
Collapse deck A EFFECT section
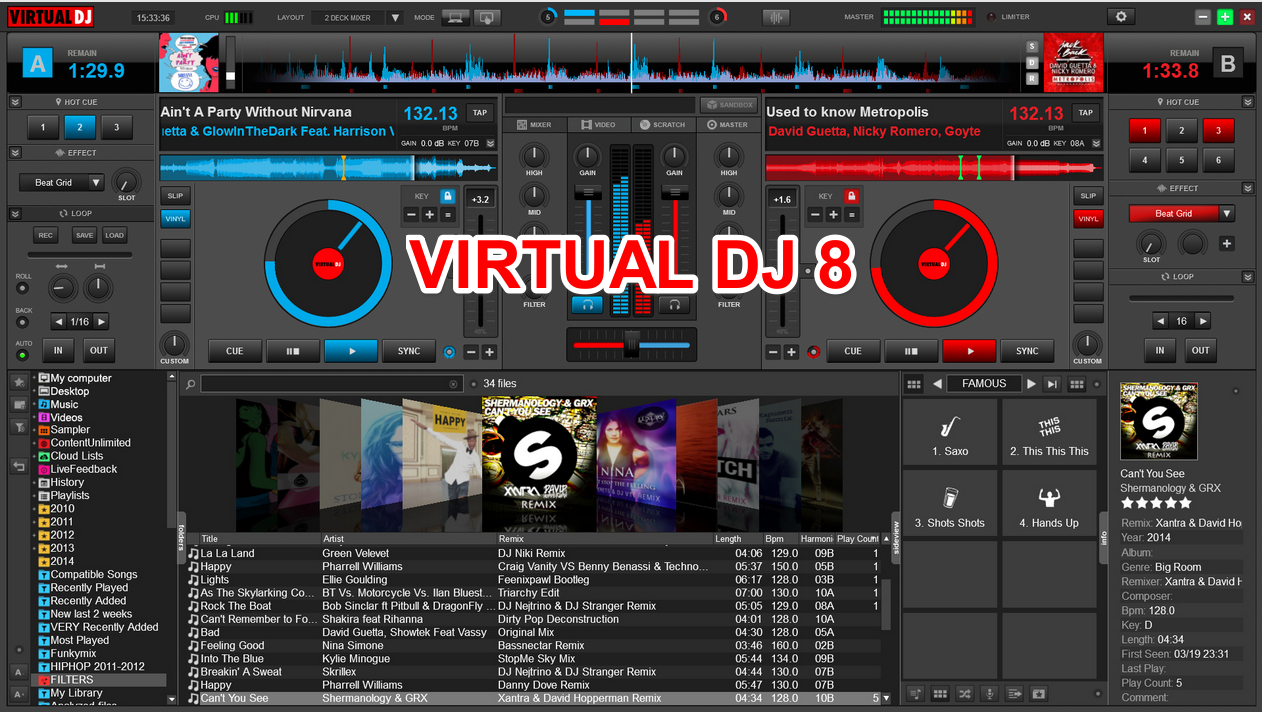pyautogui.click(x=15, y=153)
